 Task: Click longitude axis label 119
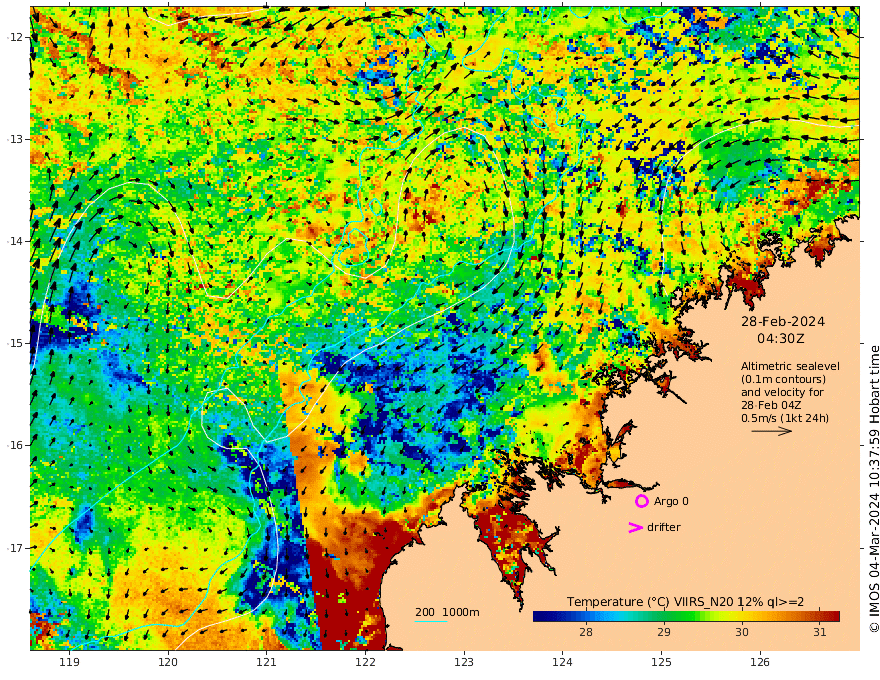69,662
